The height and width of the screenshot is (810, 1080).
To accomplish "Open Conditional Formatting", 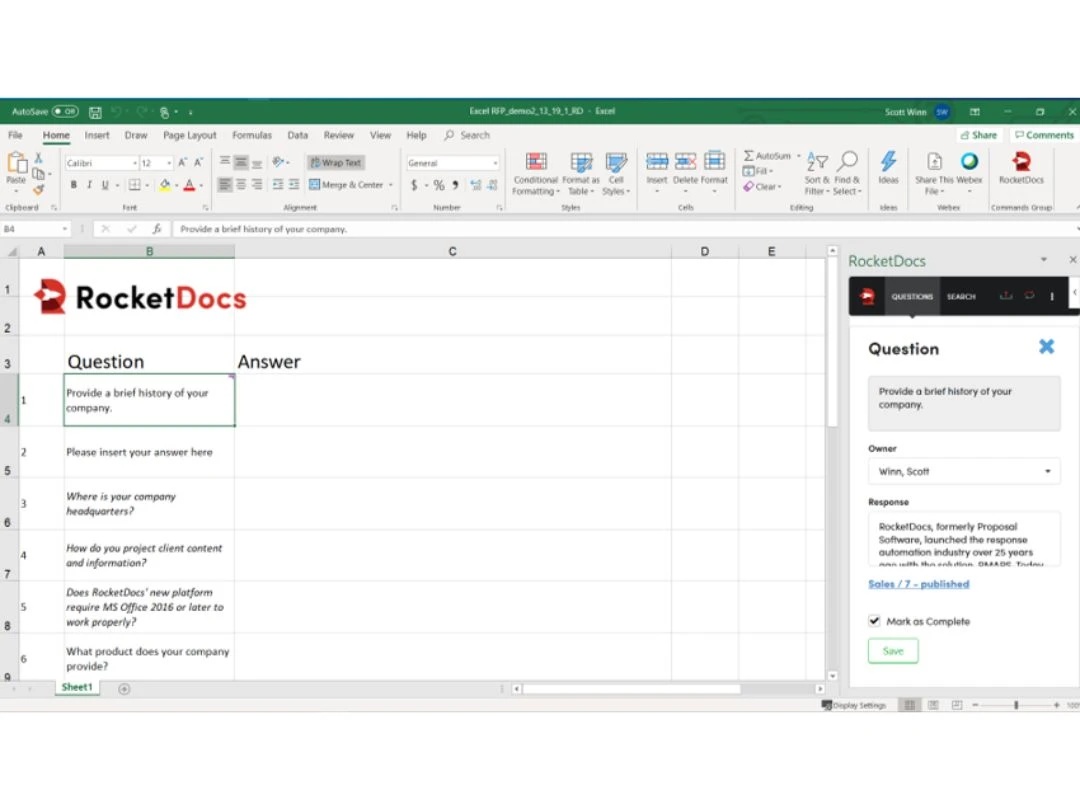I will [535, 174].
